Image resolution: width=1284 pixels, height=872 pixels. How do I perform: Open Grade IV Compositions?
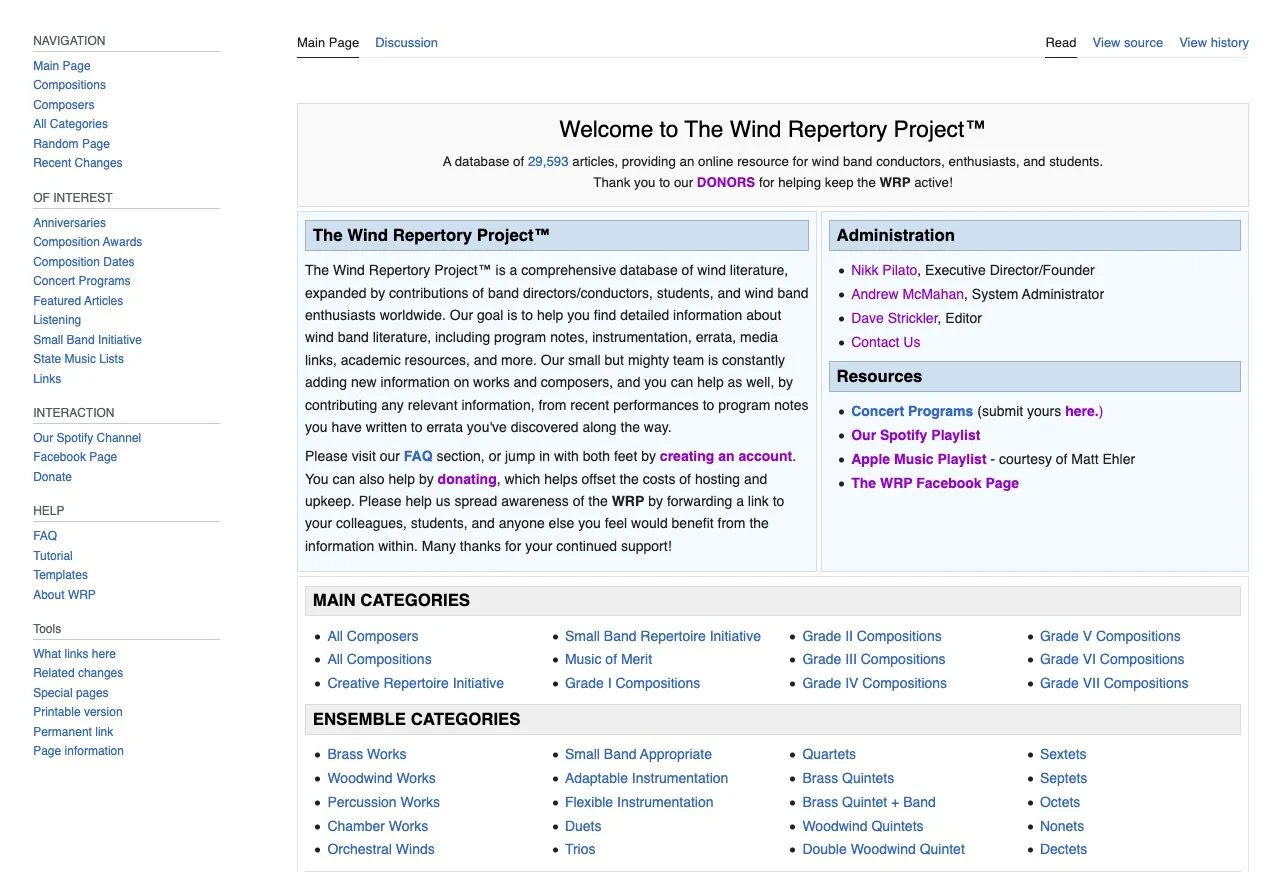(x=874, y=683)
